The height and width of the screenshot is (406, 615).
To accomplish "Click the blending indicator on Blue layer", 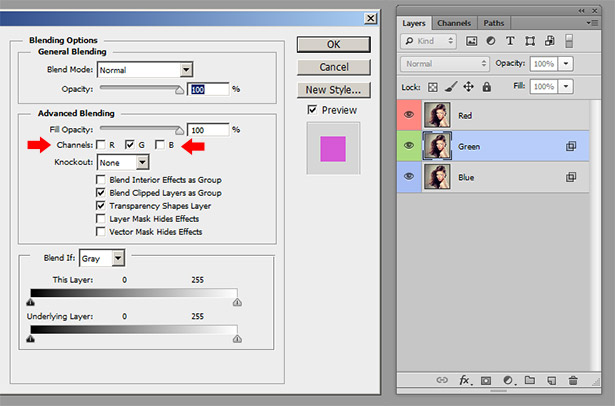I will point(571,177).
